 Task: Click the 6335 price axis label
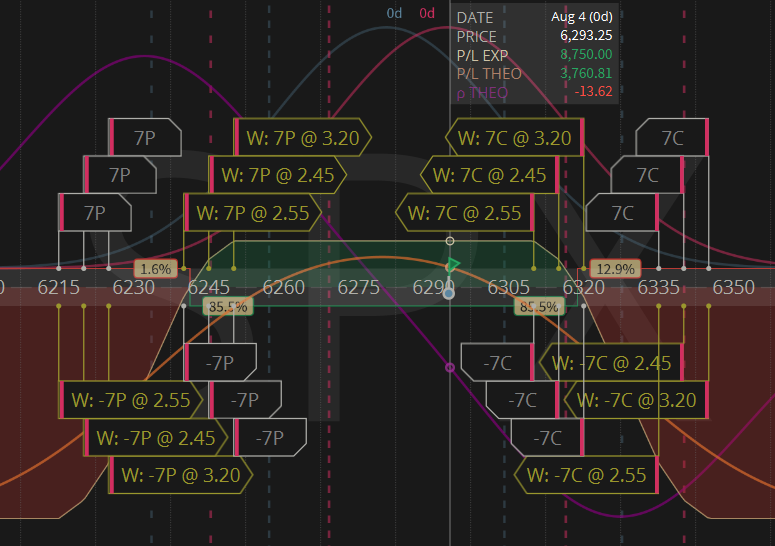(658, 287)
